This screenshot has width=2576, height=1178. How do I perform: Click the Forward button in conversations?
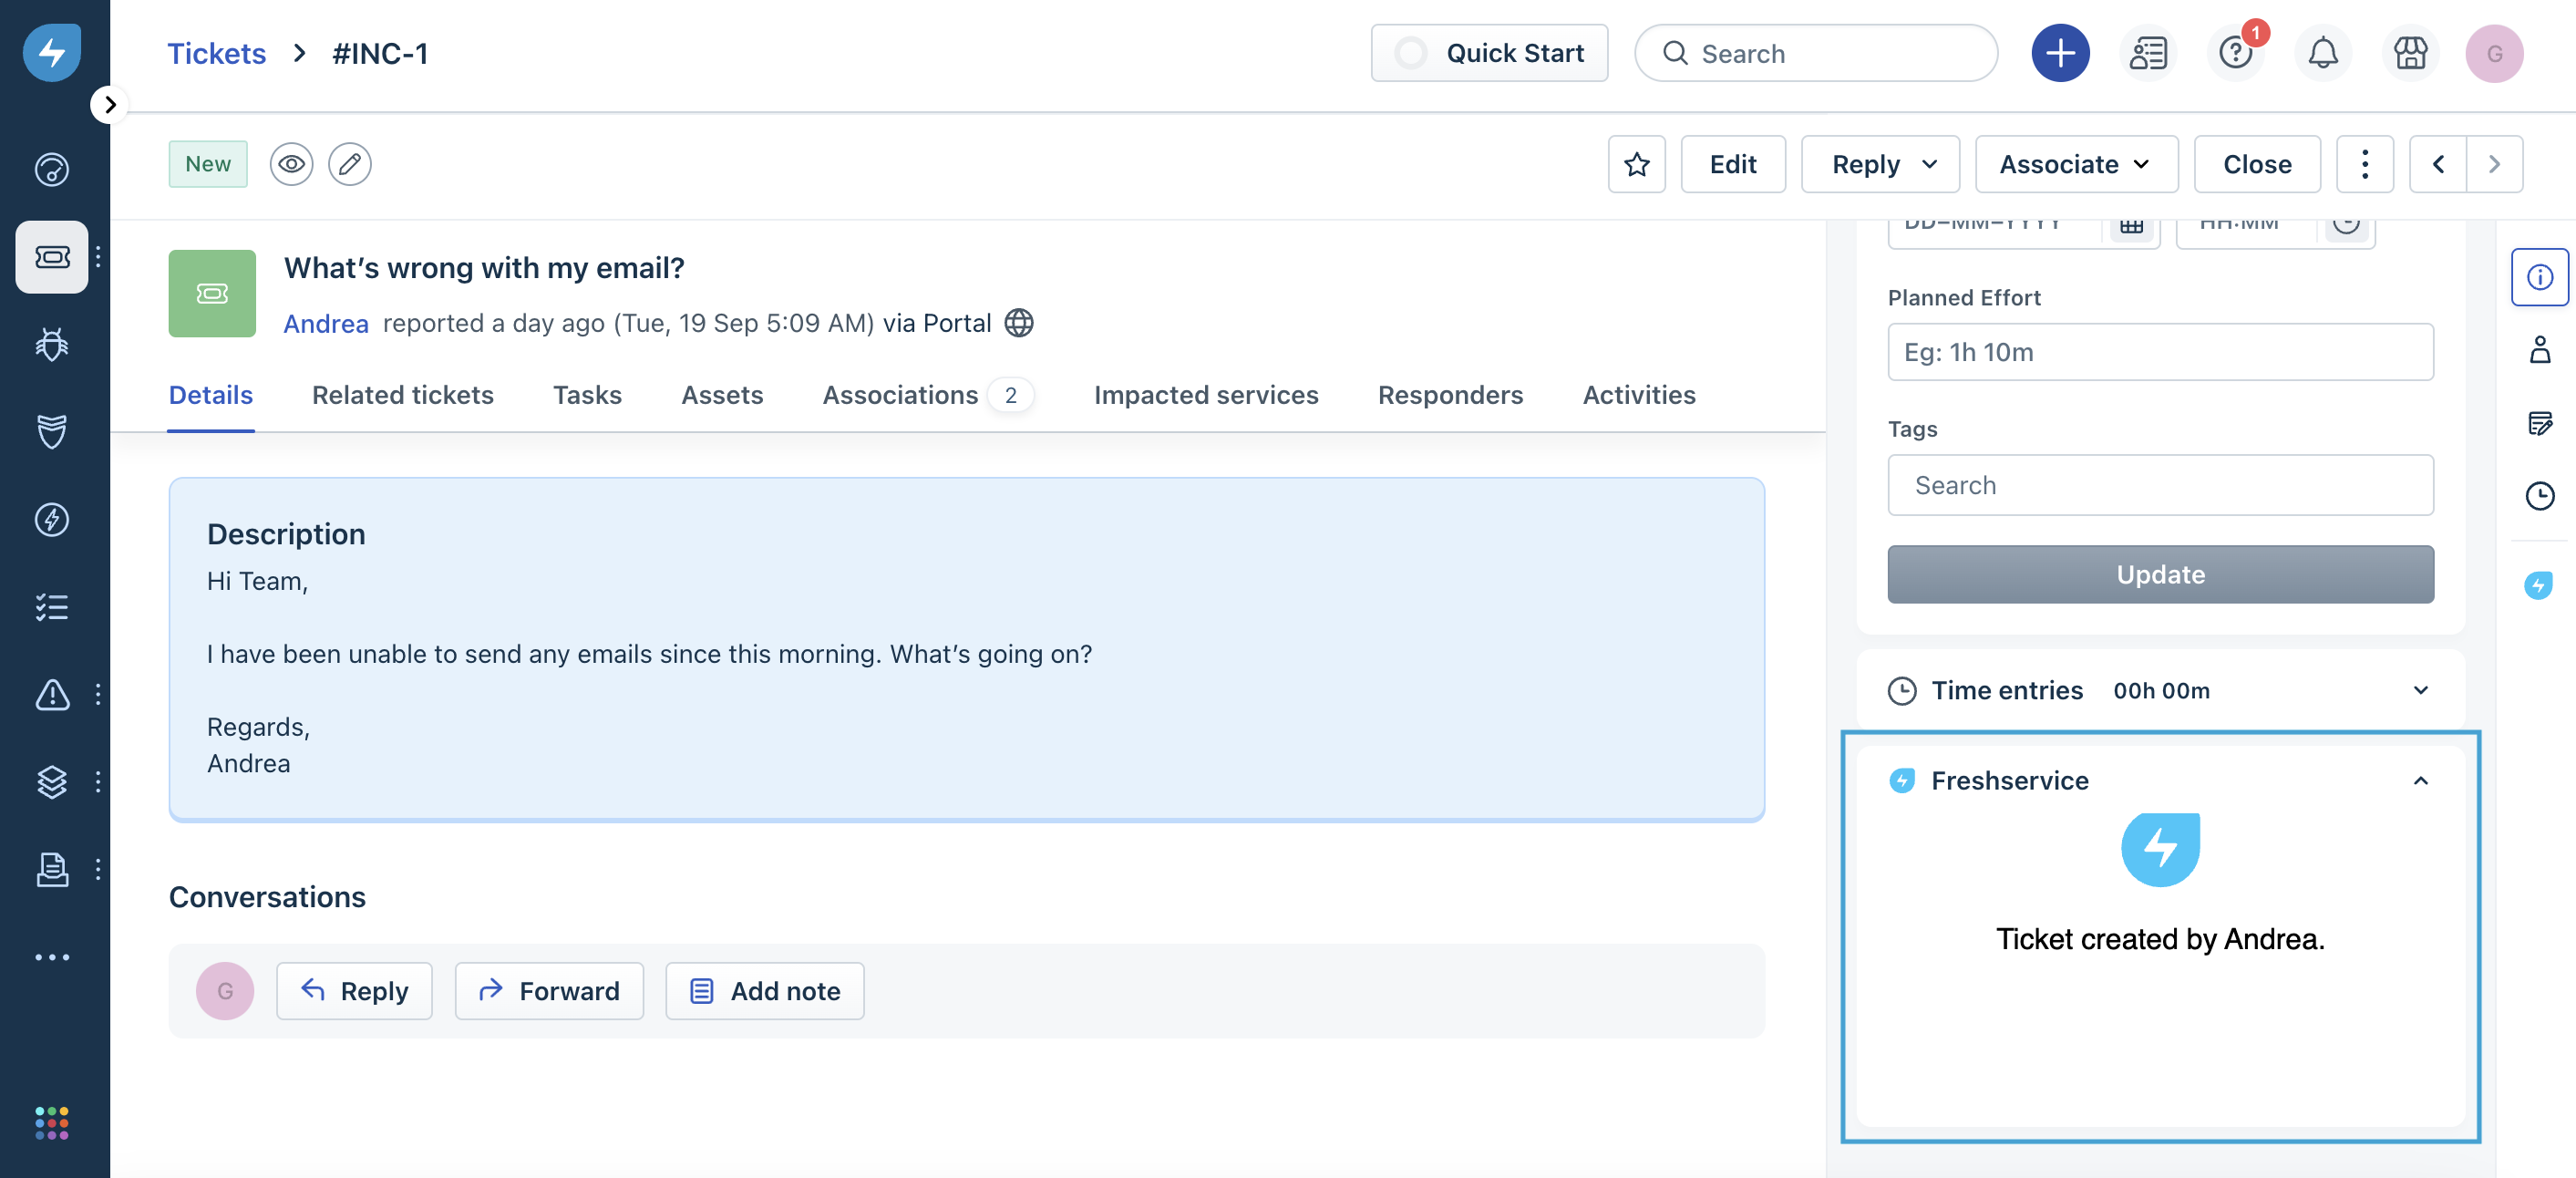point(549,991)
